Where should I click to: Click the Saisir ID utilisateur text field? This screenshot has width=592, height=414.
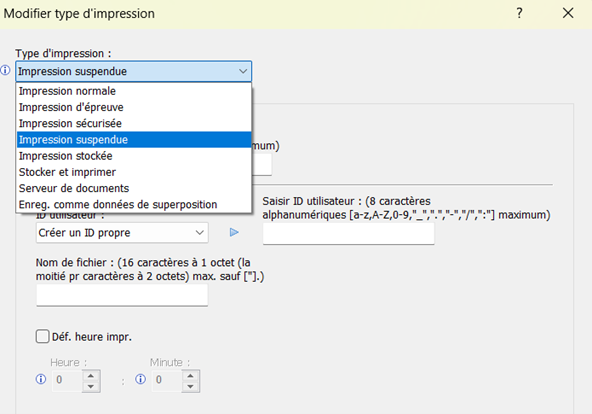(x=348, y=233)
